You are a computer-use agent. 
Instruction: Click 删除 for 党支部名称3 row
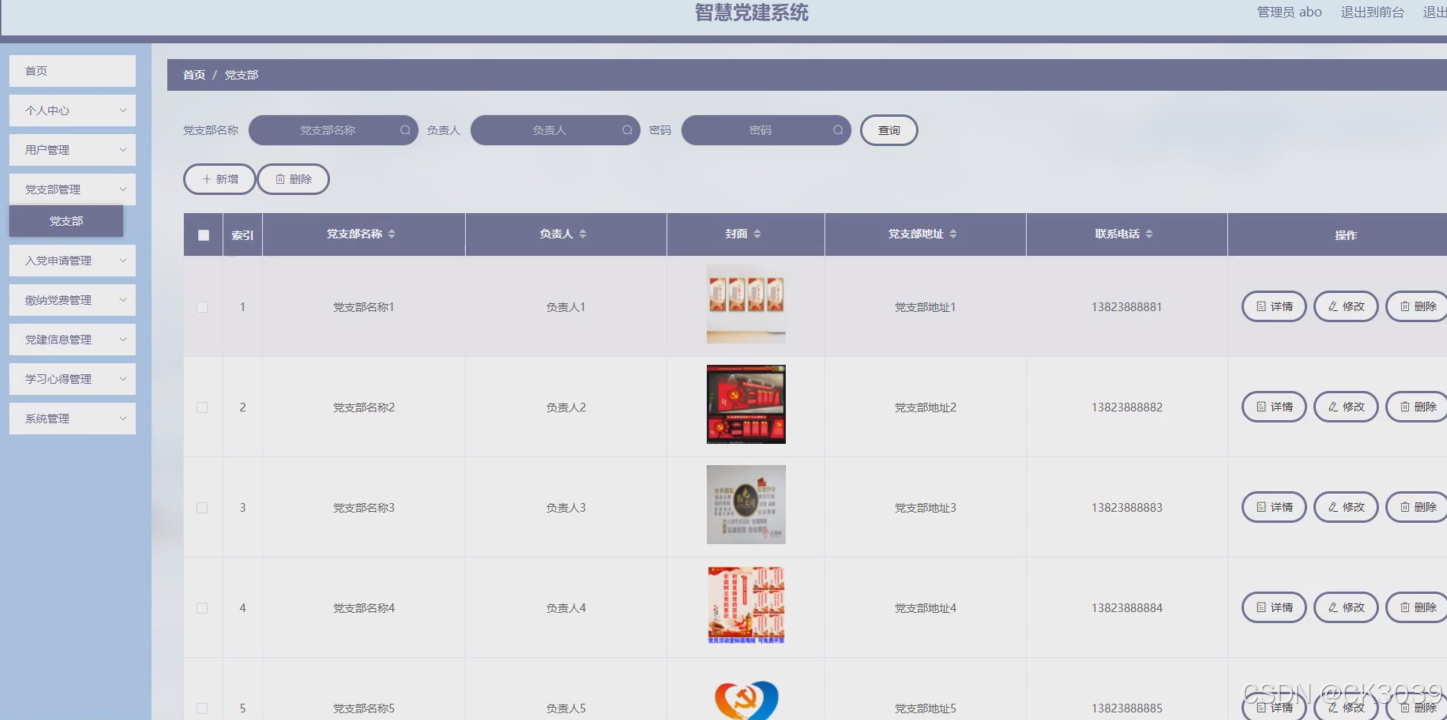click(1417, 507)
